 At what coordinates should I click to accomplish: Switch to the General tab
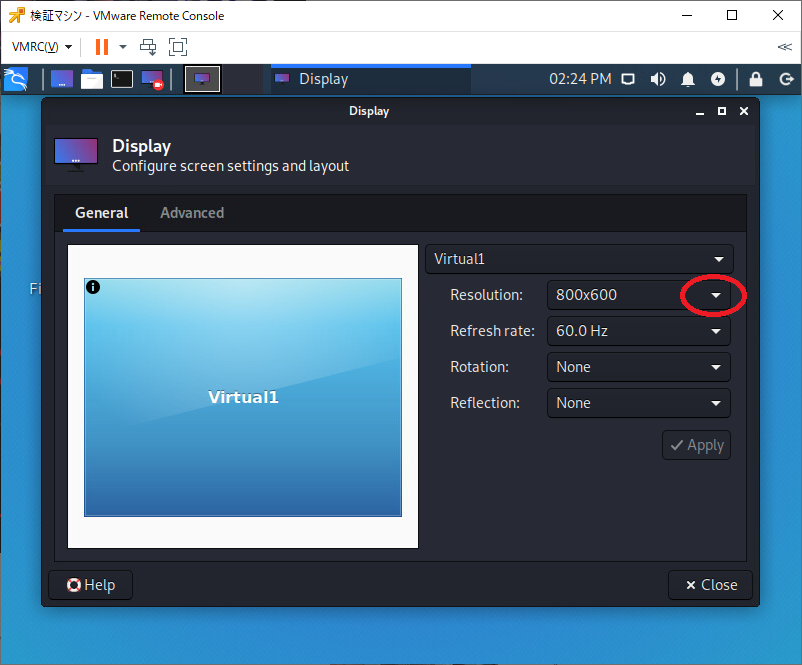pyautogui.click(x=101, y=213)
